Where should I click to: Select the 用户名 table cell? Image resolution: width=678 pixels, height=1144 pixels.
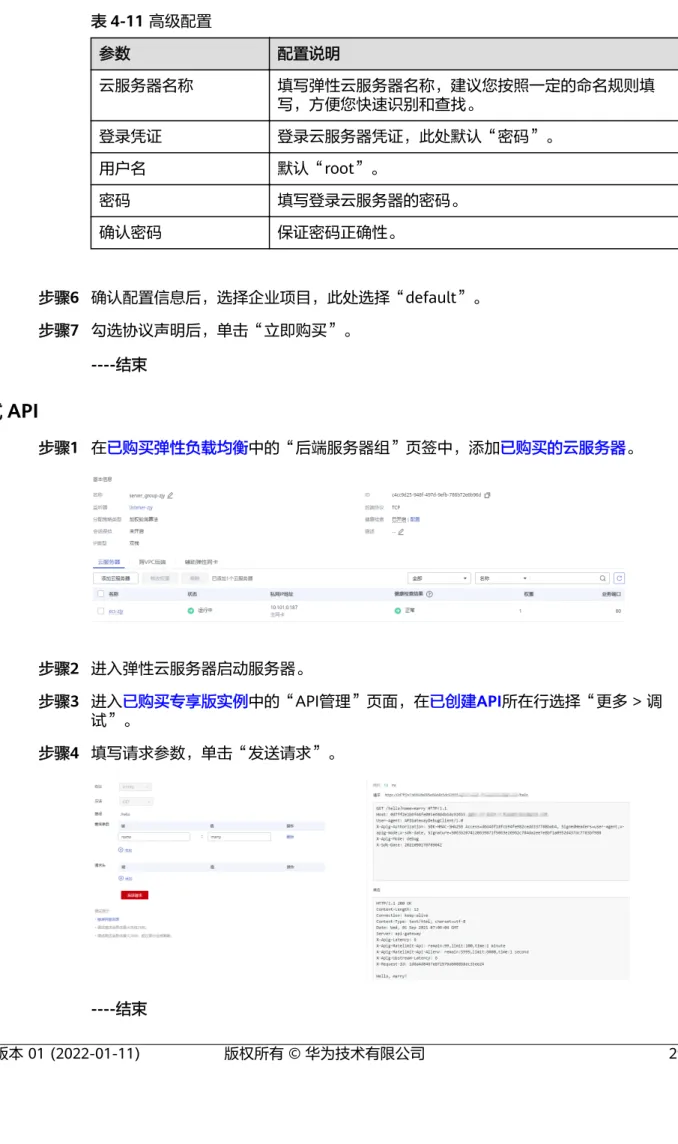coord(180,169)
